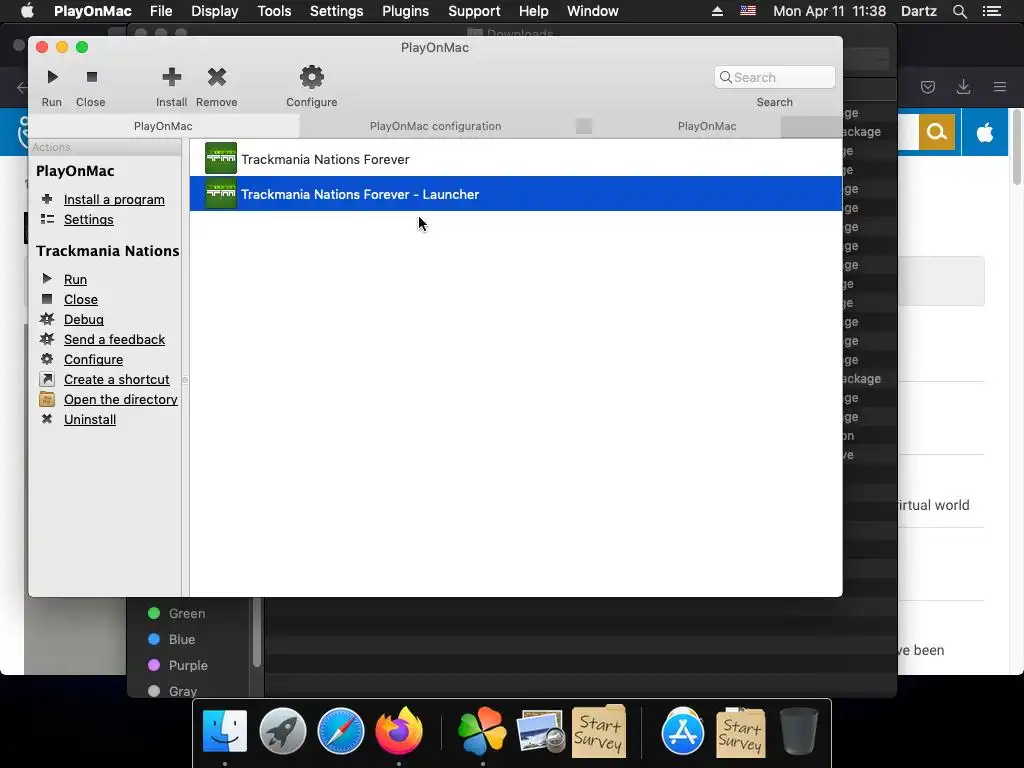Click Firefox downloads arrow icon
Viewport: 1024px width, 768px height.
point(963,87)
